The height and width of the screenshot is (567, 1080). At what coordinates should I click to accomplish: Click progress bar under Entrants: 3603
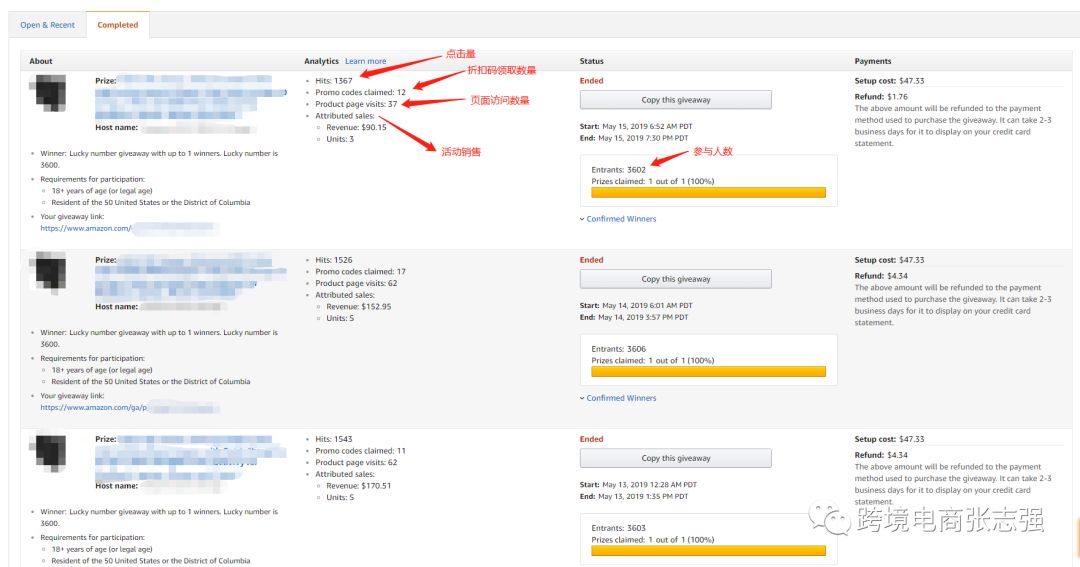tap(708, 550)
